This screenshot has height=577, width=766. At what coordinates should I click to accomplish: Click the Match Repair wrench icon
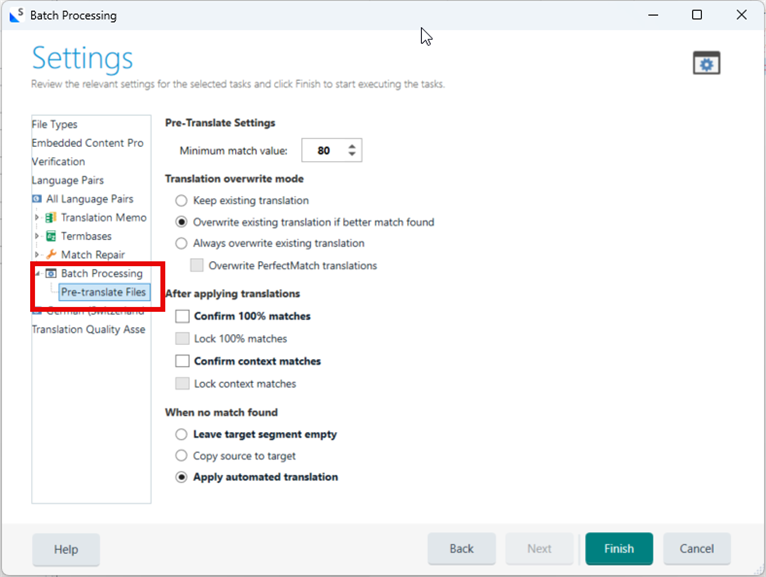coord(51,255)
